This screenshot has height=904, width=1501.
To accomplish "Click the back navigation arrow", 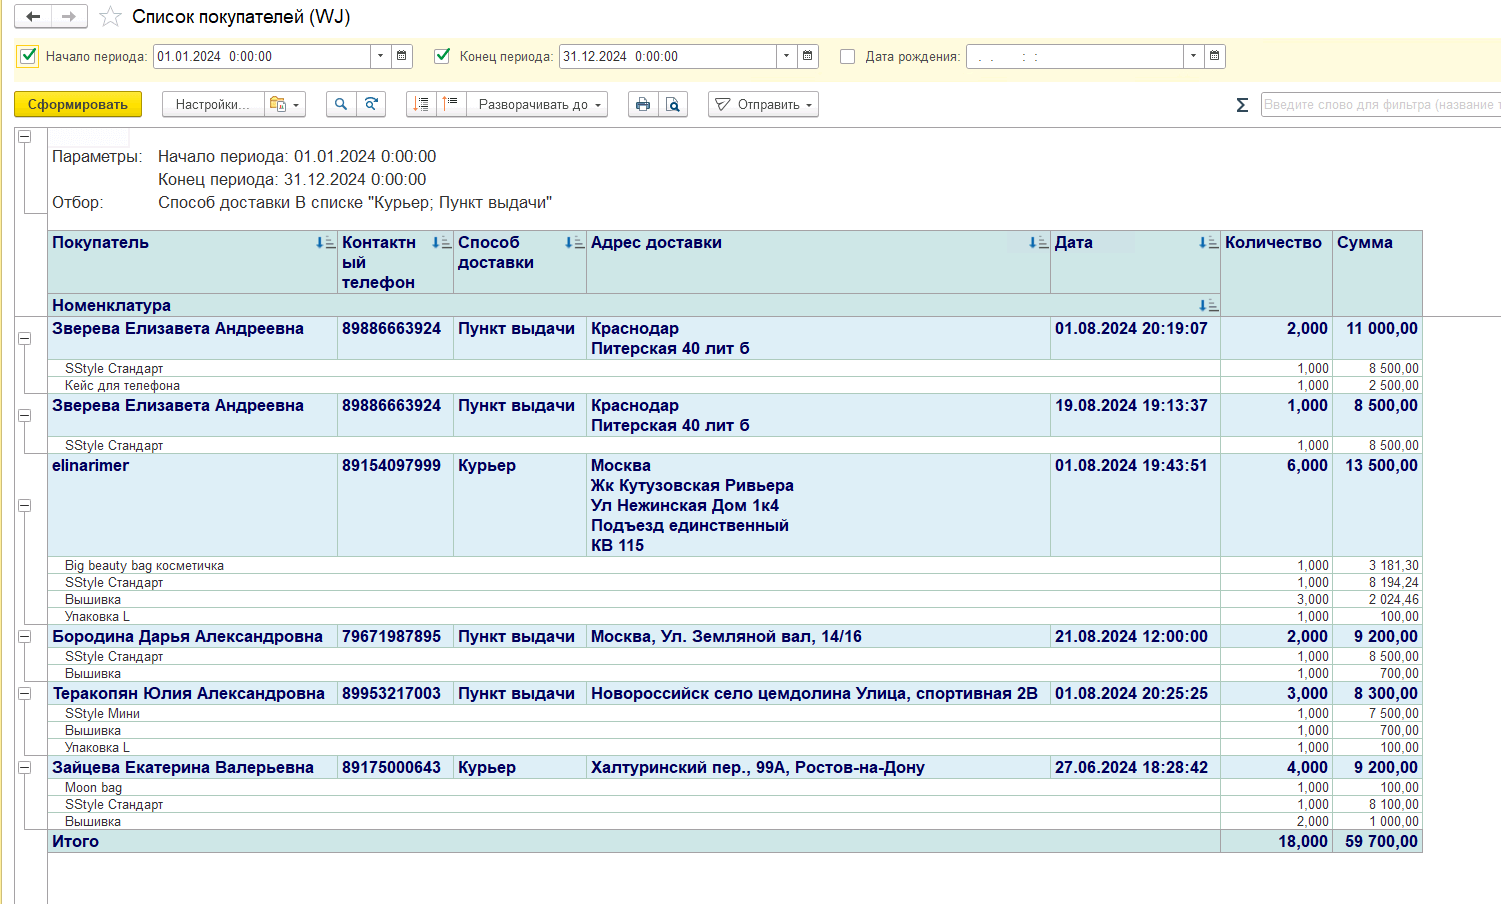I will point(33,17).
